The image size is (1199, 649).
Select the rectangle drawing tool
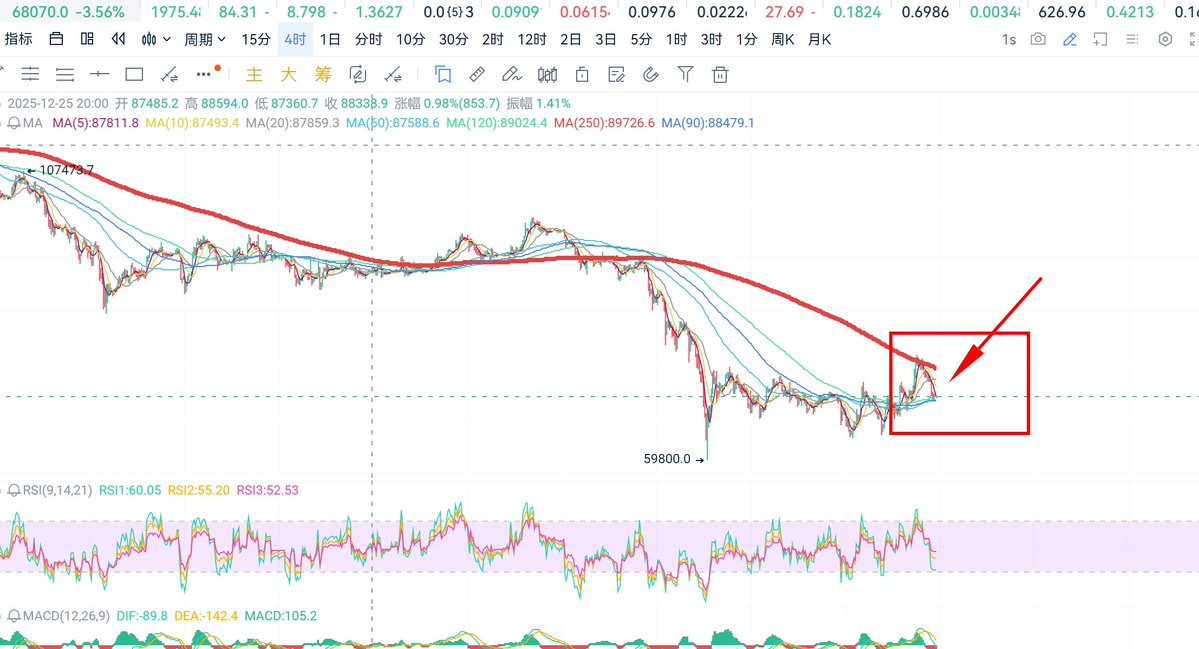point(135,74)
